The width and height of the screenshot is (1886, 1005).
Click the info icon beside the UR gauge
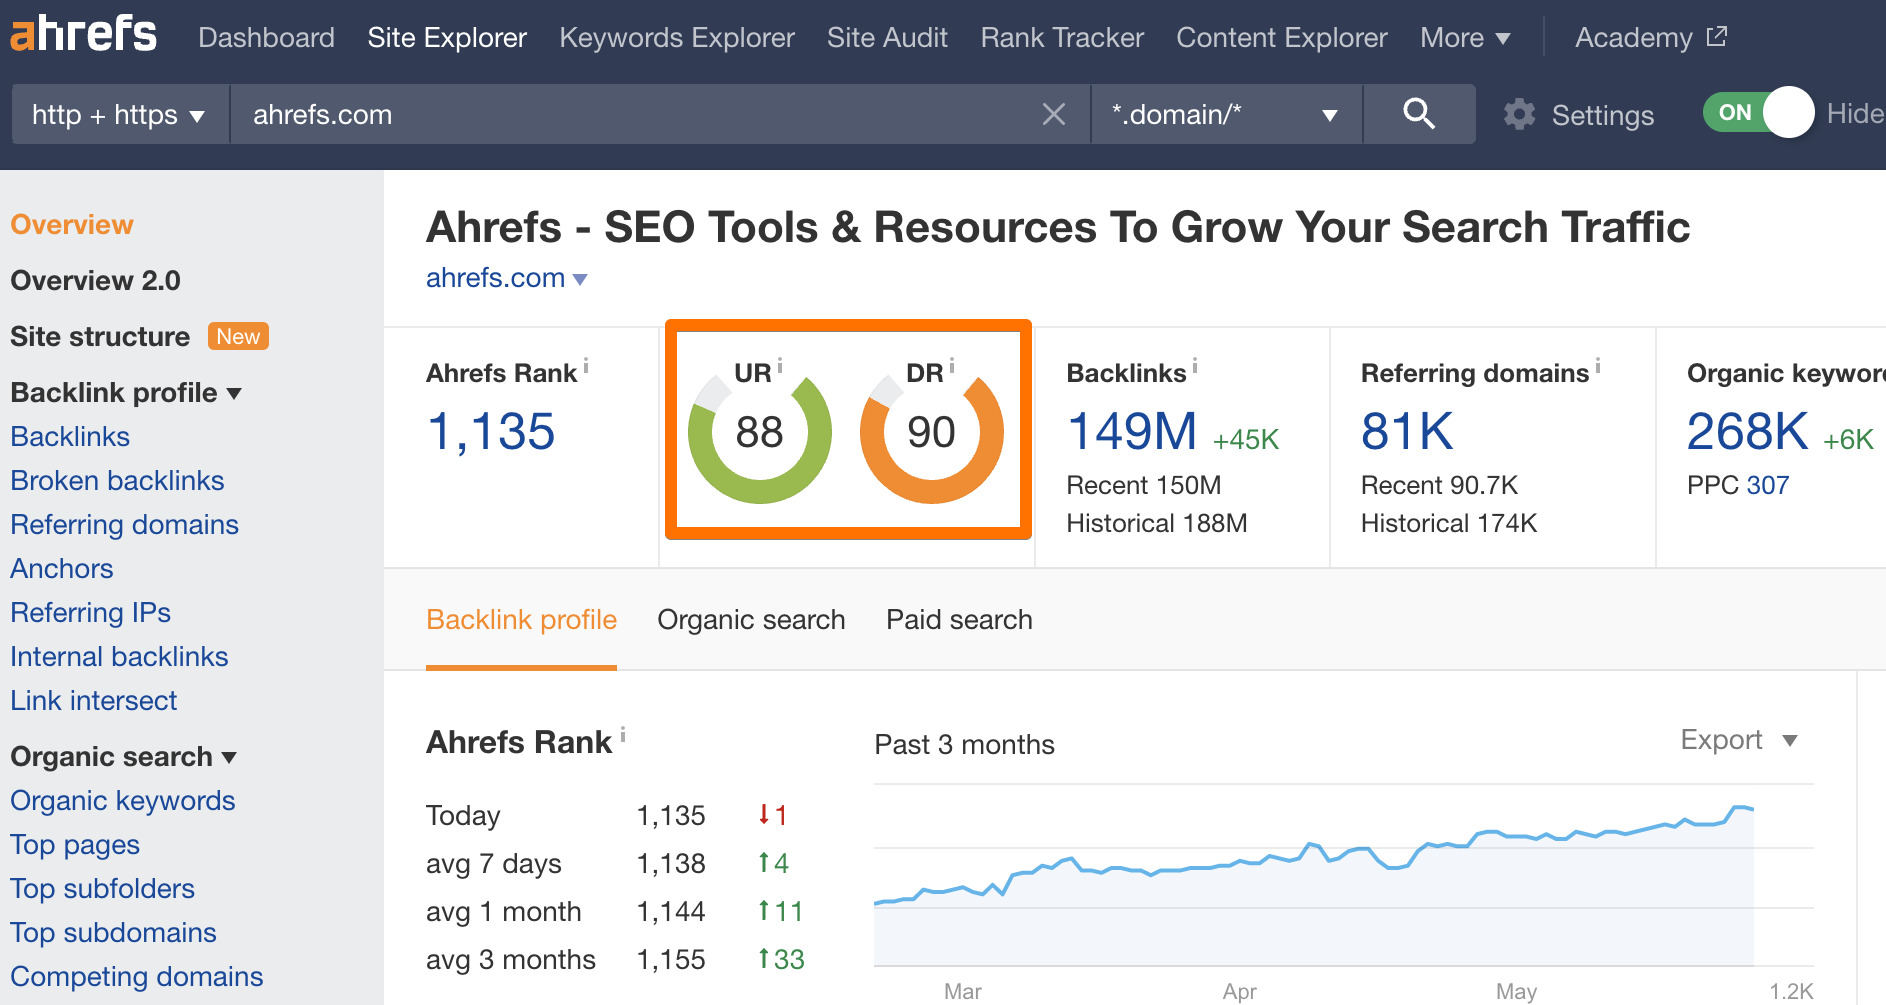[781, 366]
